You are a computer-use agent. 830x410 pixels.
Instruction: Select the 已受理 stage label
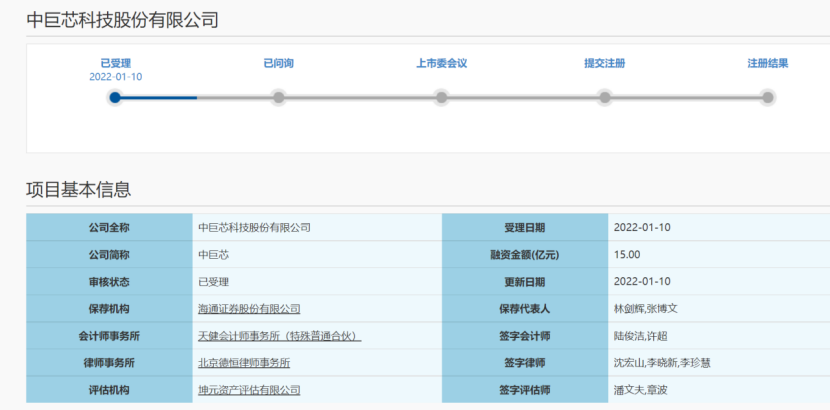pos(115,63)
